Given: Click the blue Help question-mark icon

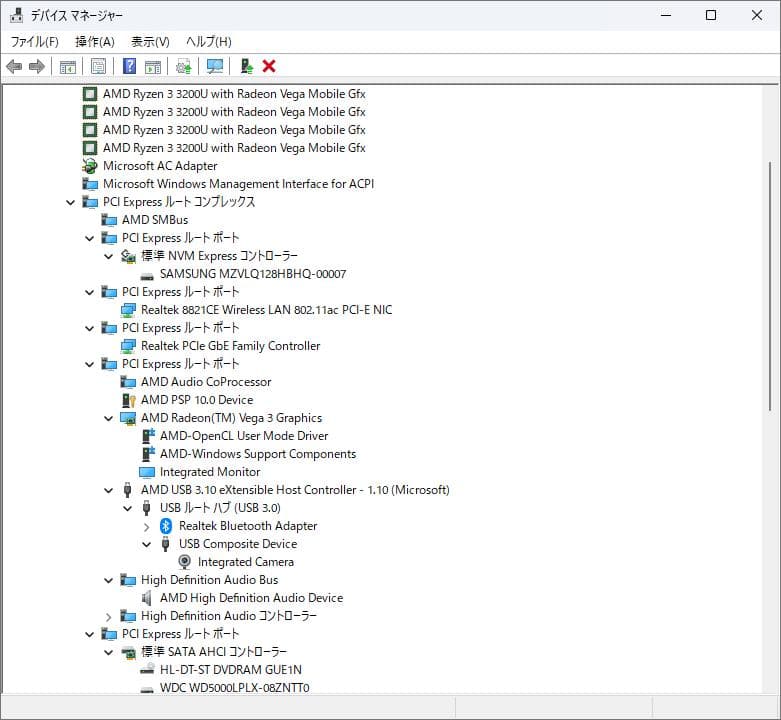Looking at the screenshot, I should pyautogui.click(x=129, y=66).
